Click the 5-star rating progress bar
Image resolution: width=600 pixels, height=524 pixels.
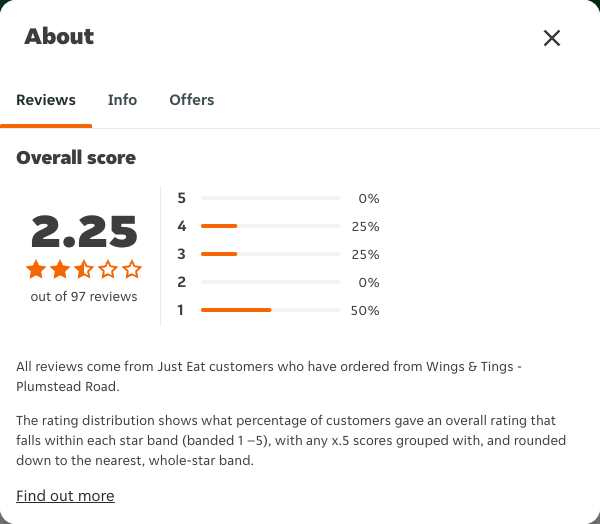[x=271, y=198]
